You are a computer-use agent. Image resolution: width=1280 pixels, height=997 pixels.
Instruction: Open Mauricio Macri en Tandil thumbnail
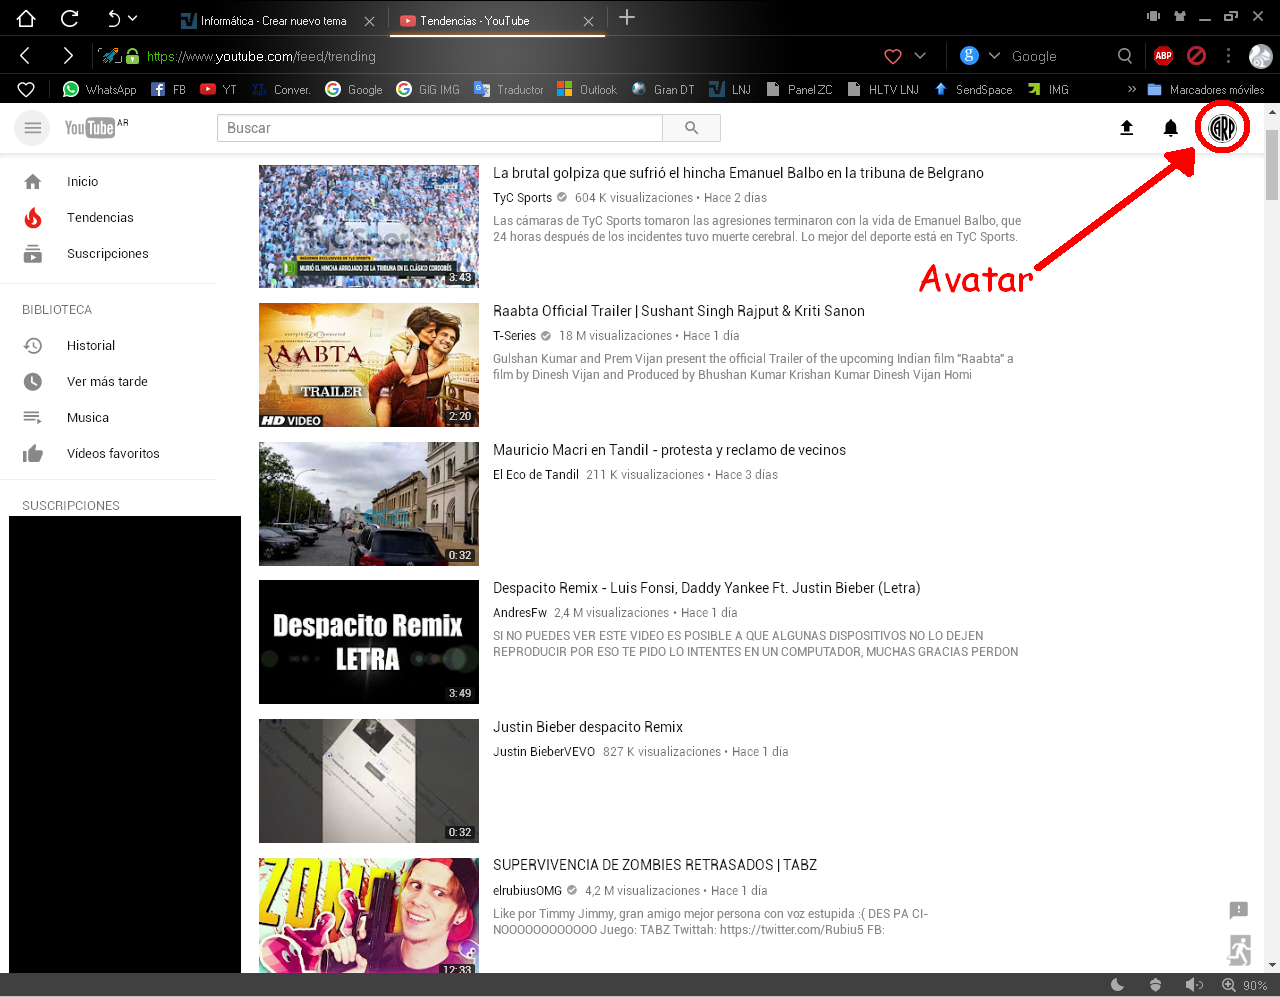click(369, 504)
